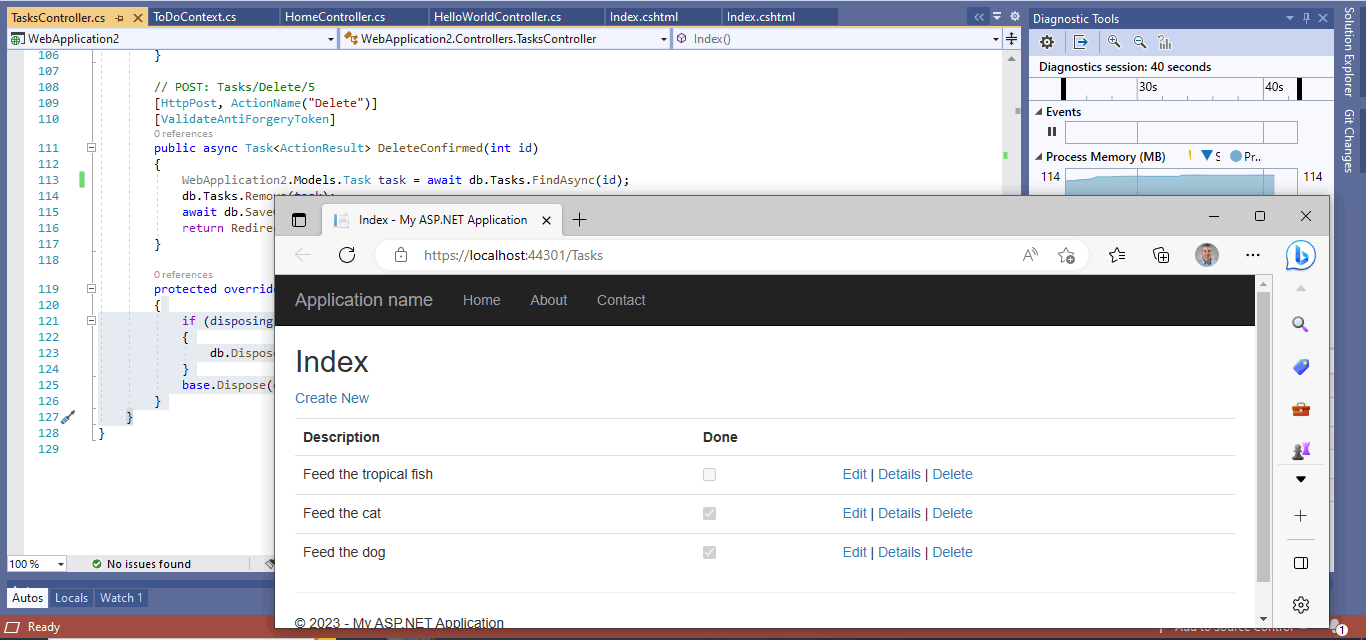
Task: Pin the Diagnostic Tools panel
Action: (1306, 18)
